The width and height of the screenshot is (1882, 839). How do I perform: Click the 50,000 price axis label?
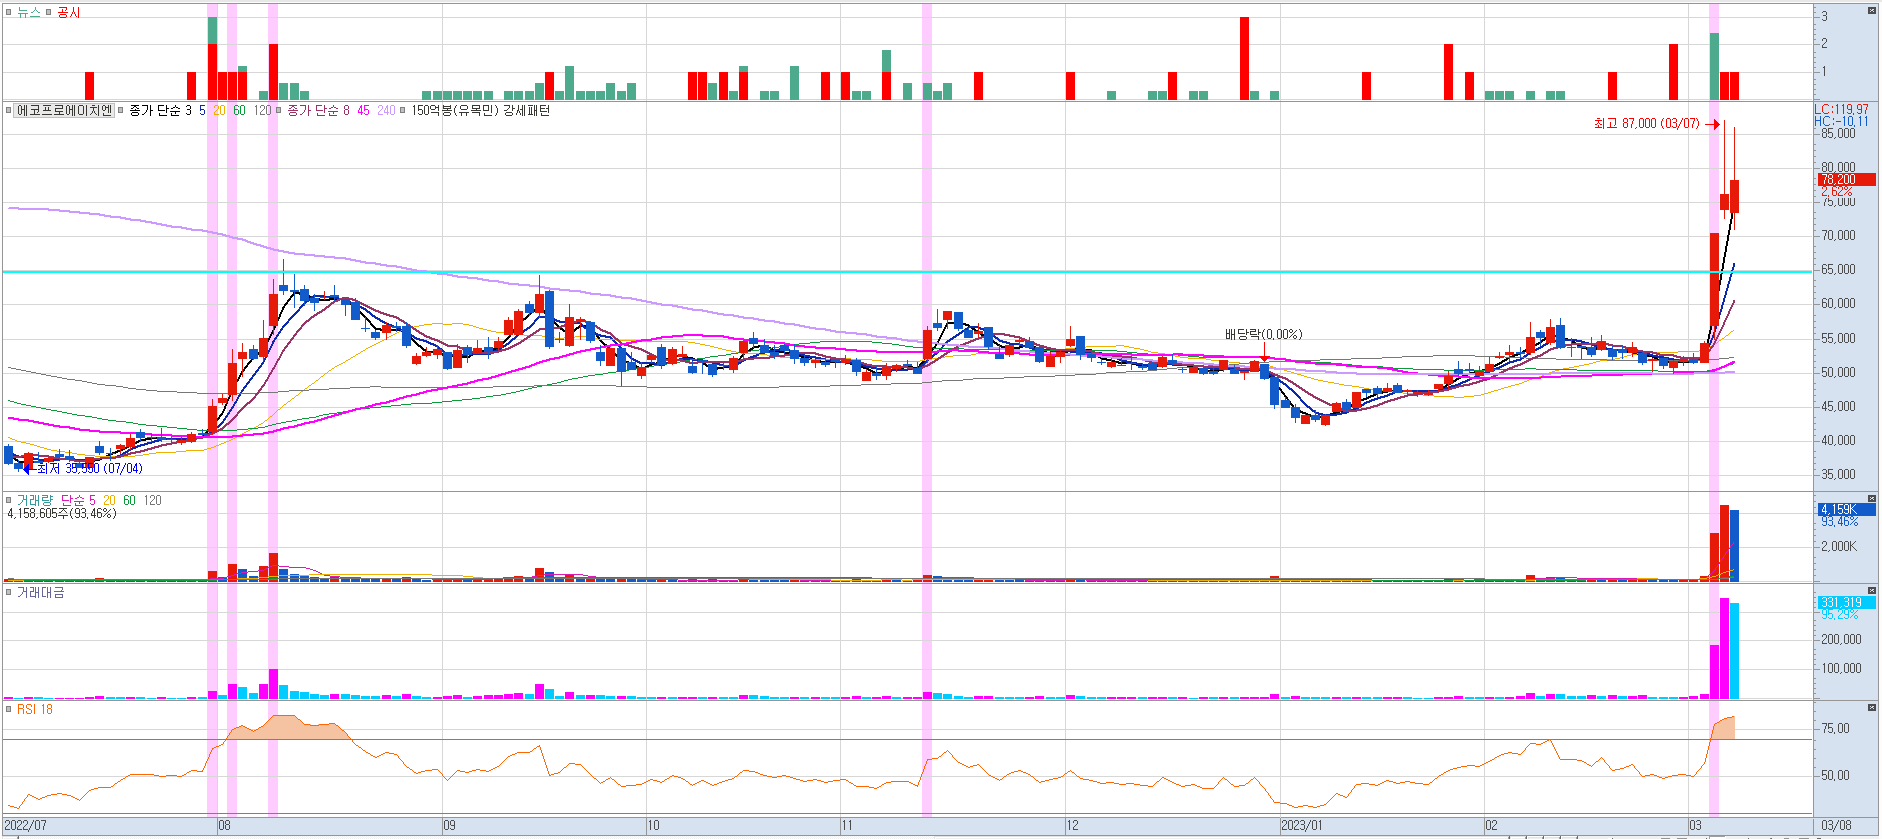pos(1838,372)
